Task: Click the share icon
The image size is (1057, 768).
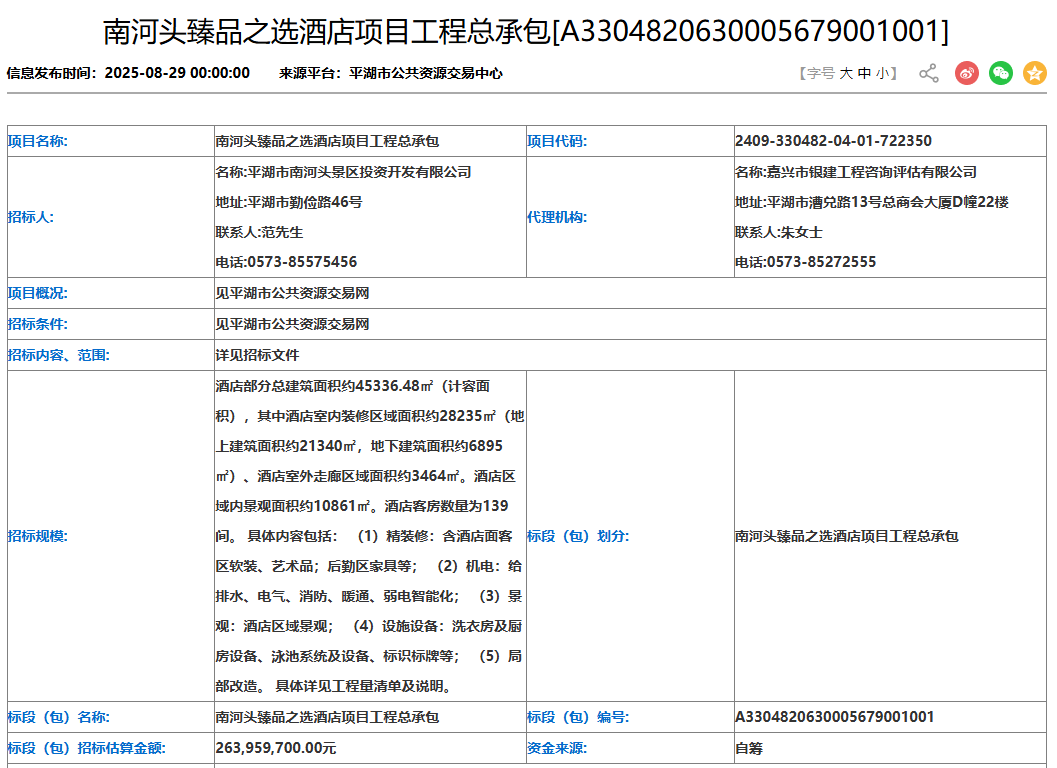Action: [929, 73]
